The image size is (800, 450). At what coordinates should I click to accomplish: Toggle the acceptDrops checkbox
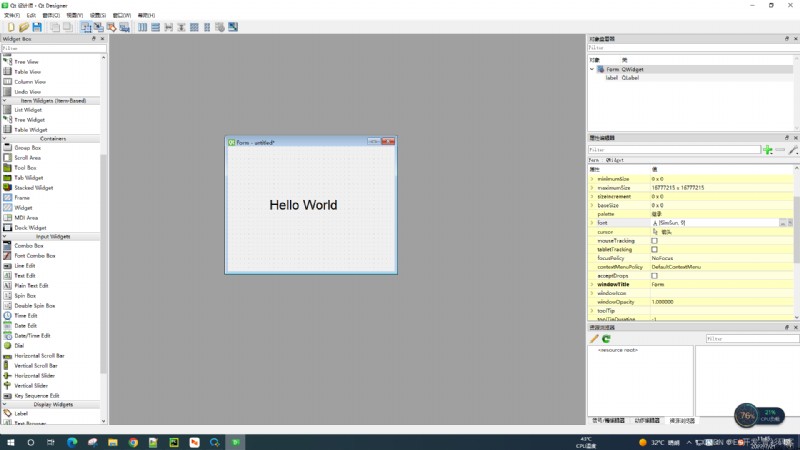tap(654, 276)
